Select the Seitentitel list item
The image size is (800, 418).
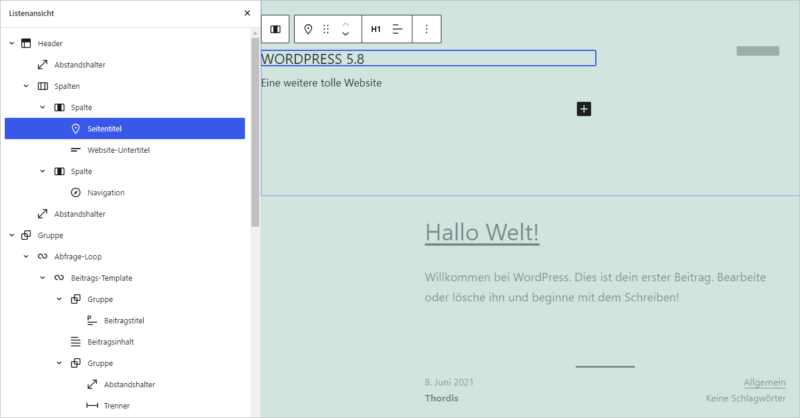125,129
